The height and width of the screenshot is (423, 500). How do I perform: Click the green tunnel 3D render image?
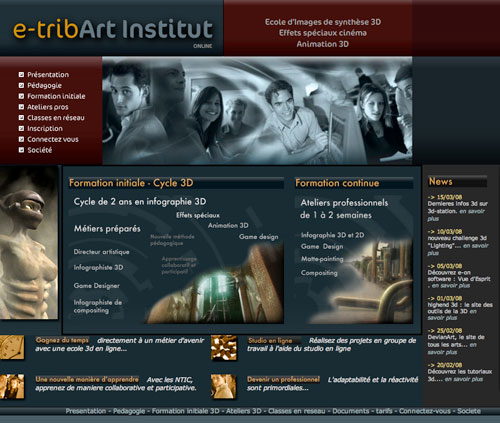215,283
